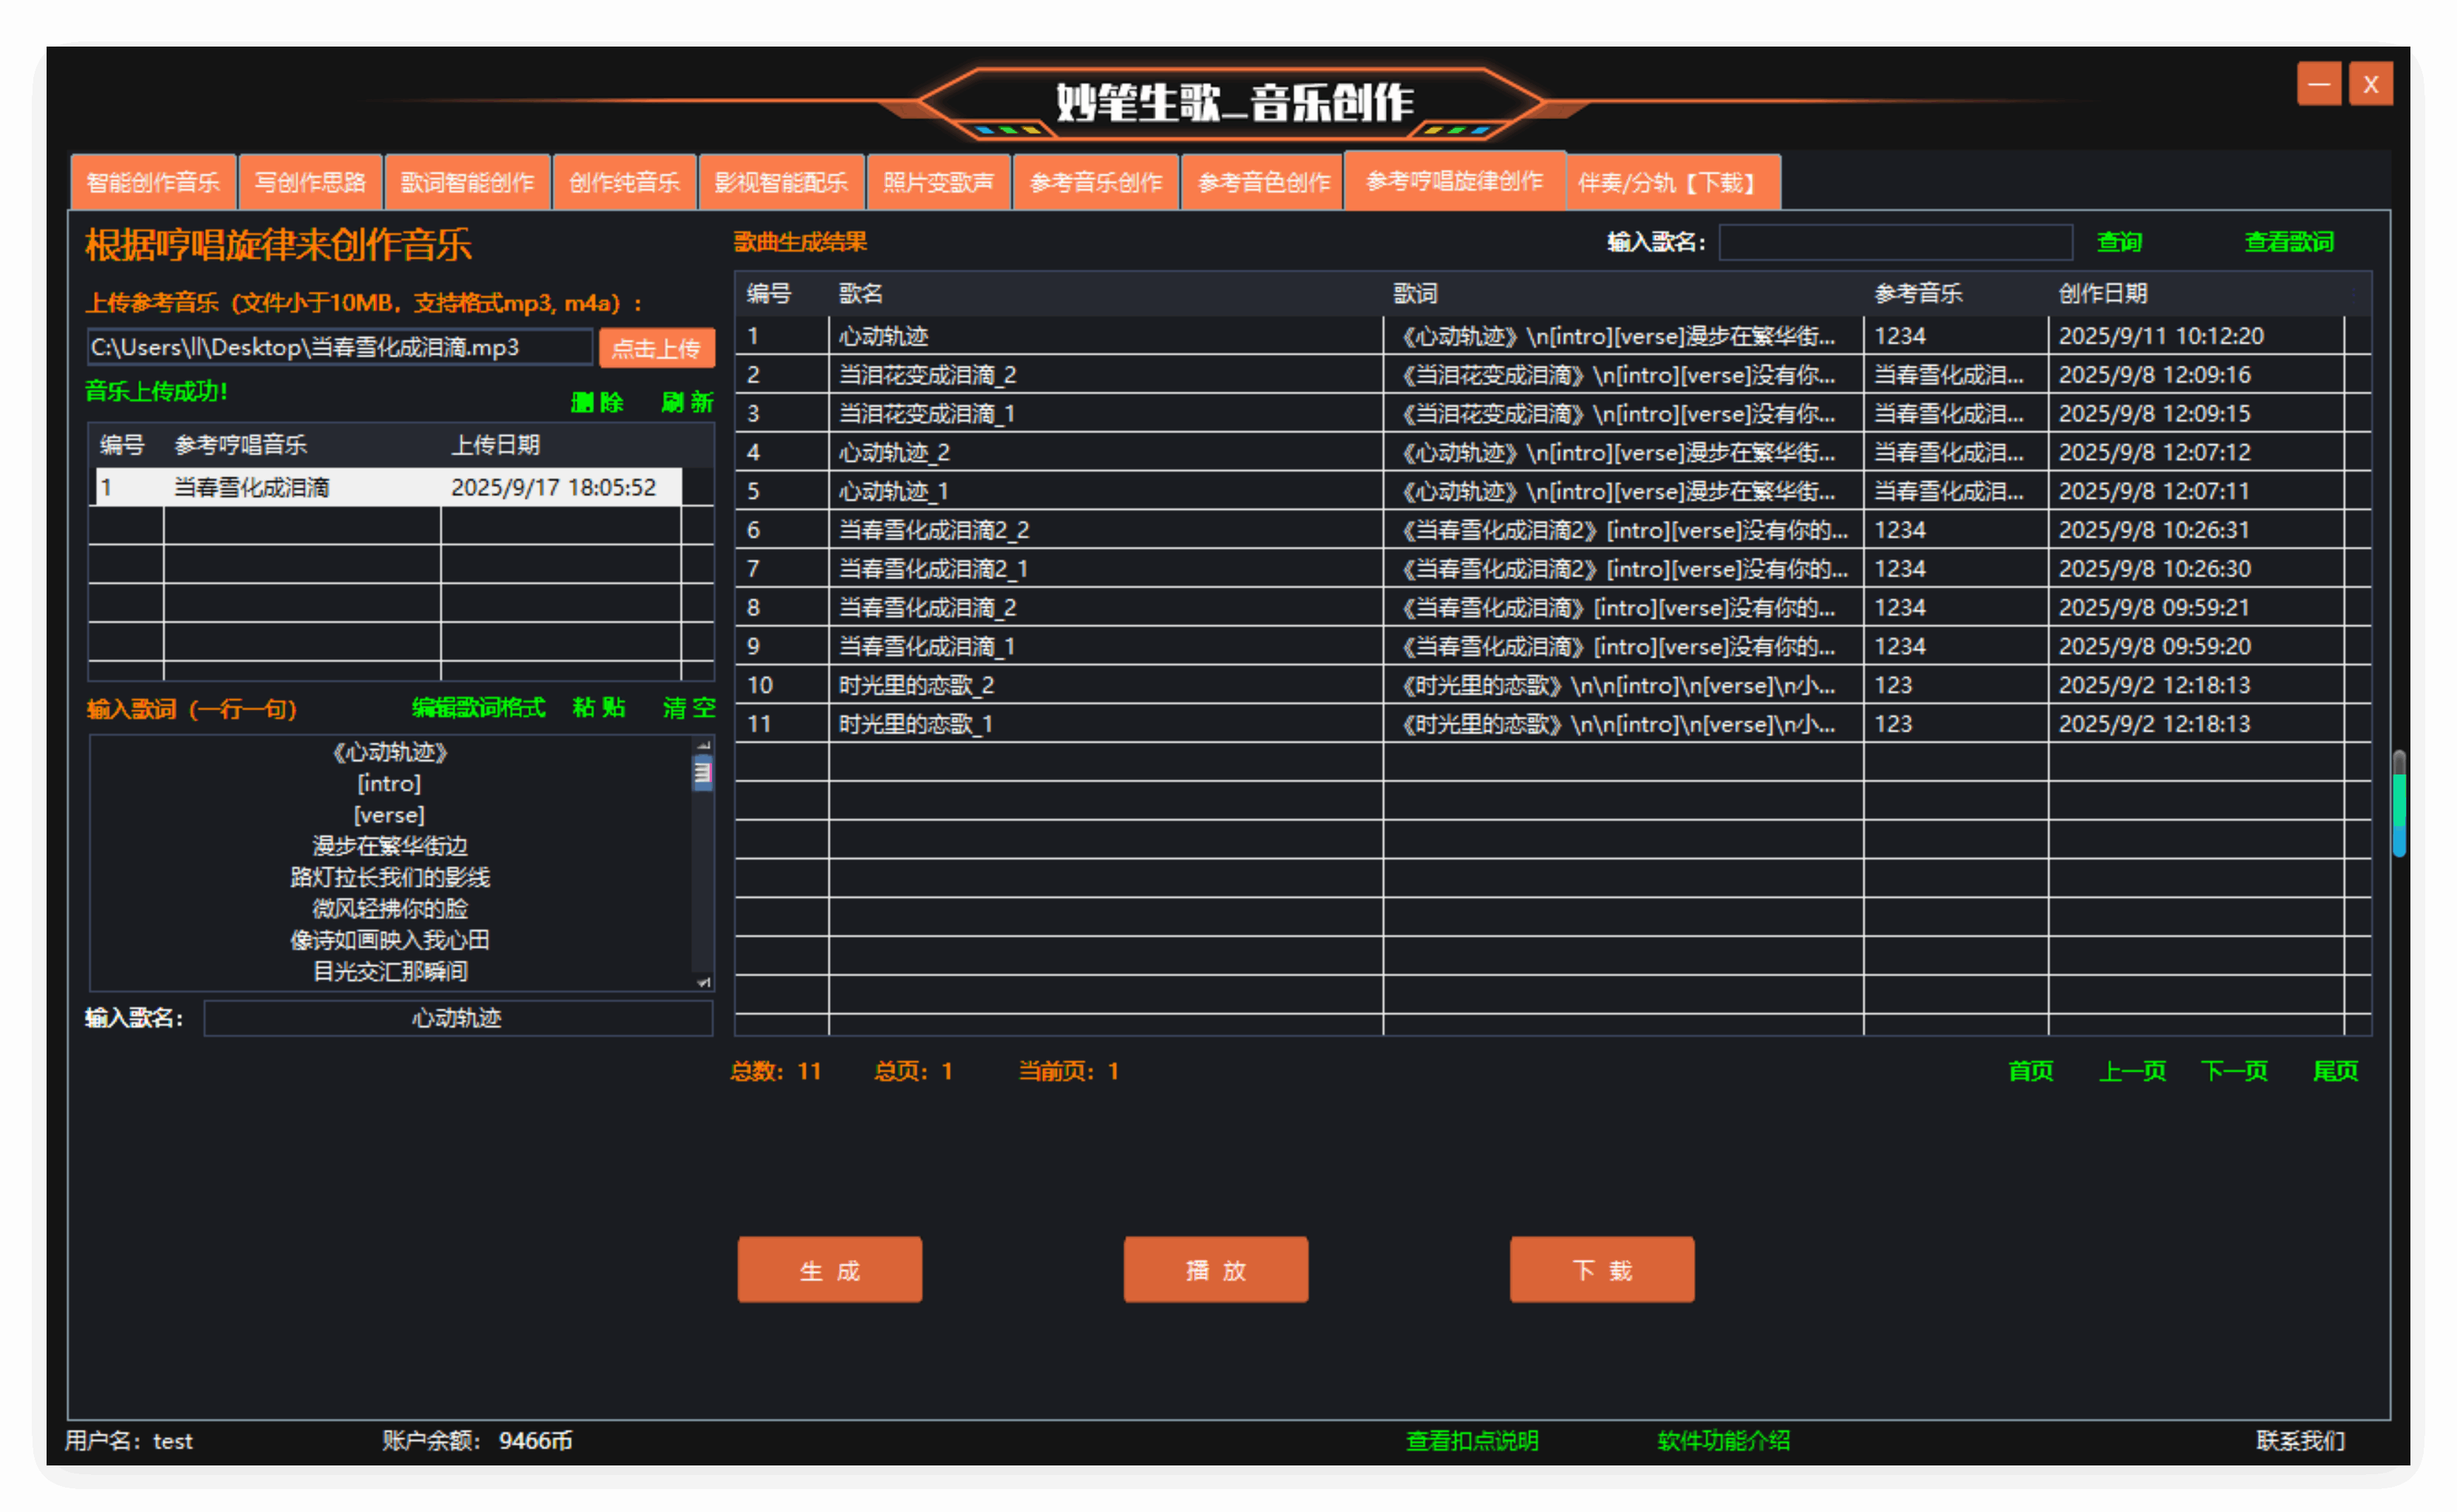This screenshot has height=1512, width=2457.
Task: Click the 点击上传 upload button
Action: click(656, 348)
